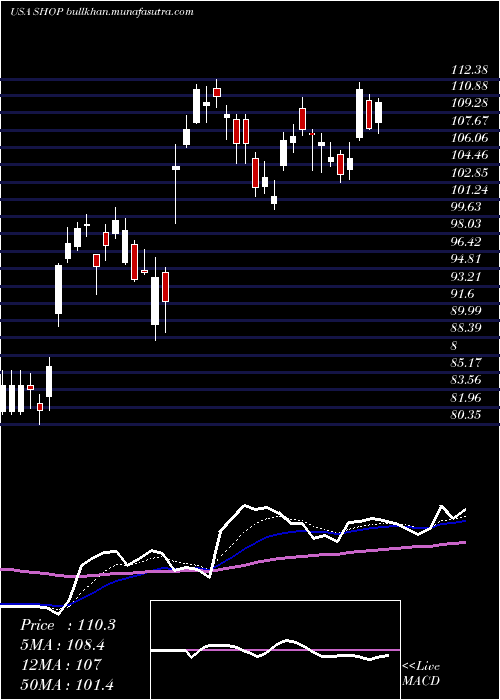Click inside the MACD inset chart

pyautogui.click(x=275, y=650)
